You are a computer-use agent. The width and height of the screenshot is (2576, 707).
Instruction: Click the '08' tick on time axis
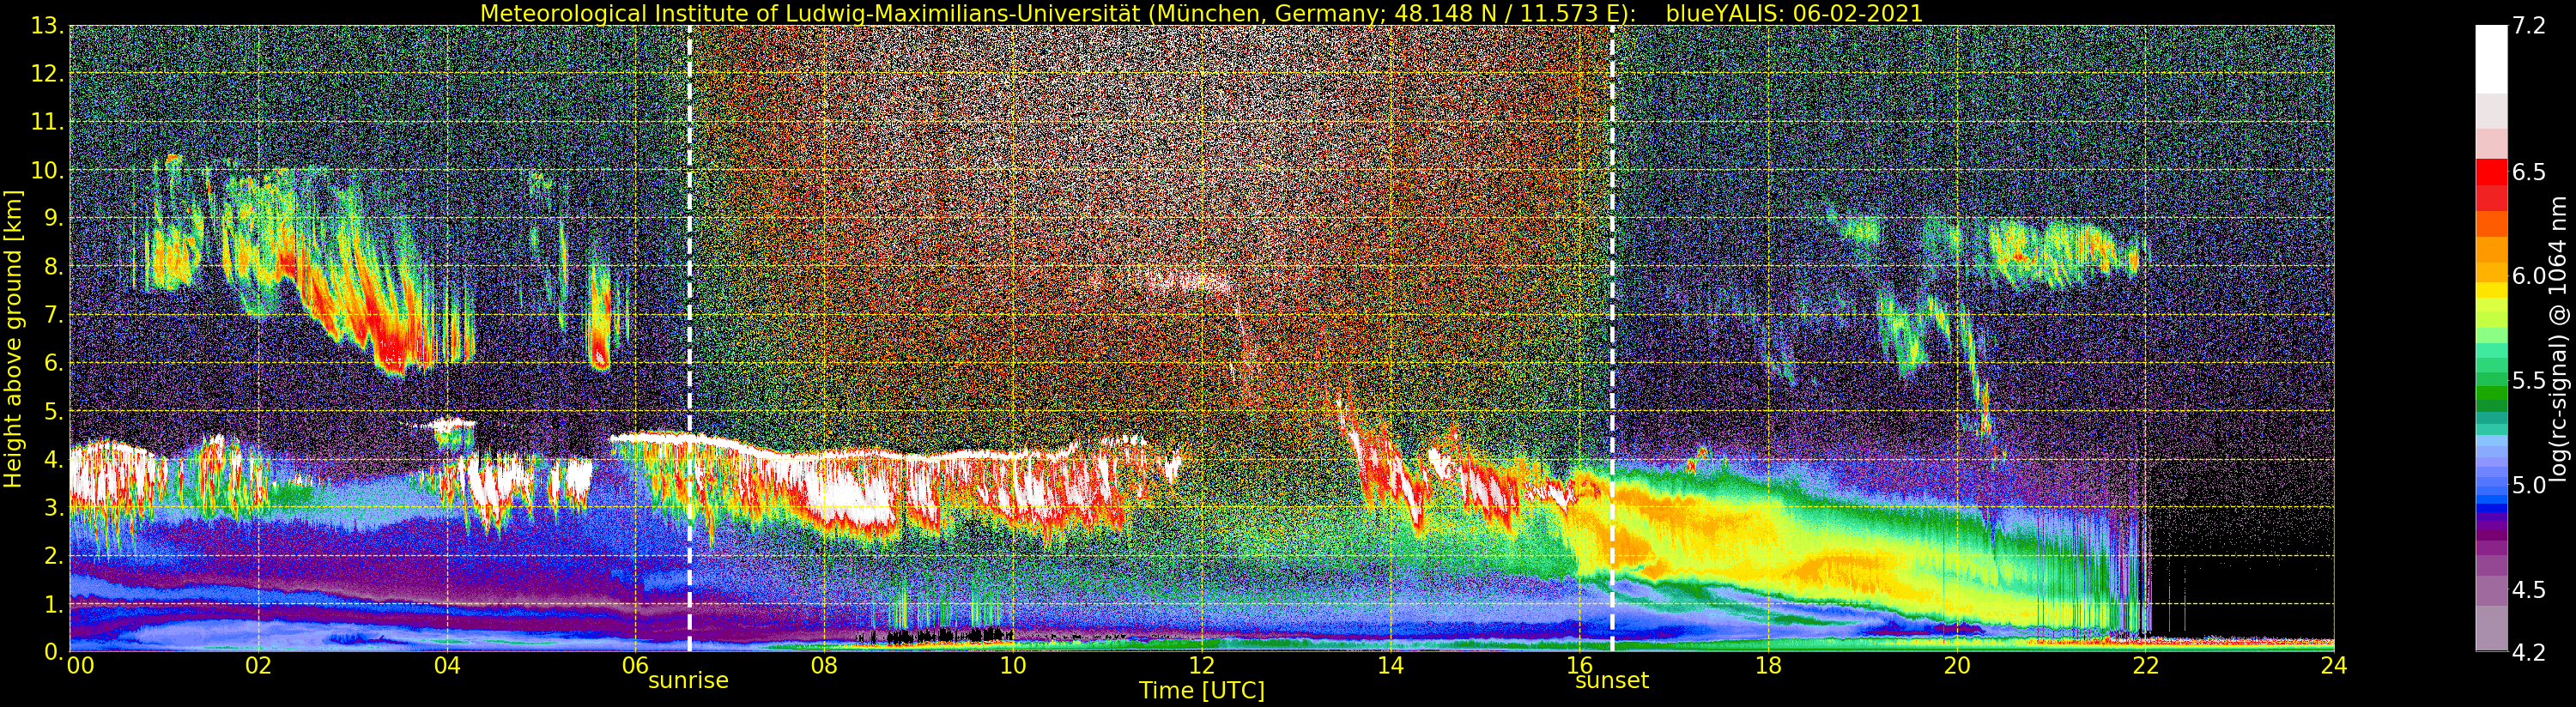(x=823, y=665)
